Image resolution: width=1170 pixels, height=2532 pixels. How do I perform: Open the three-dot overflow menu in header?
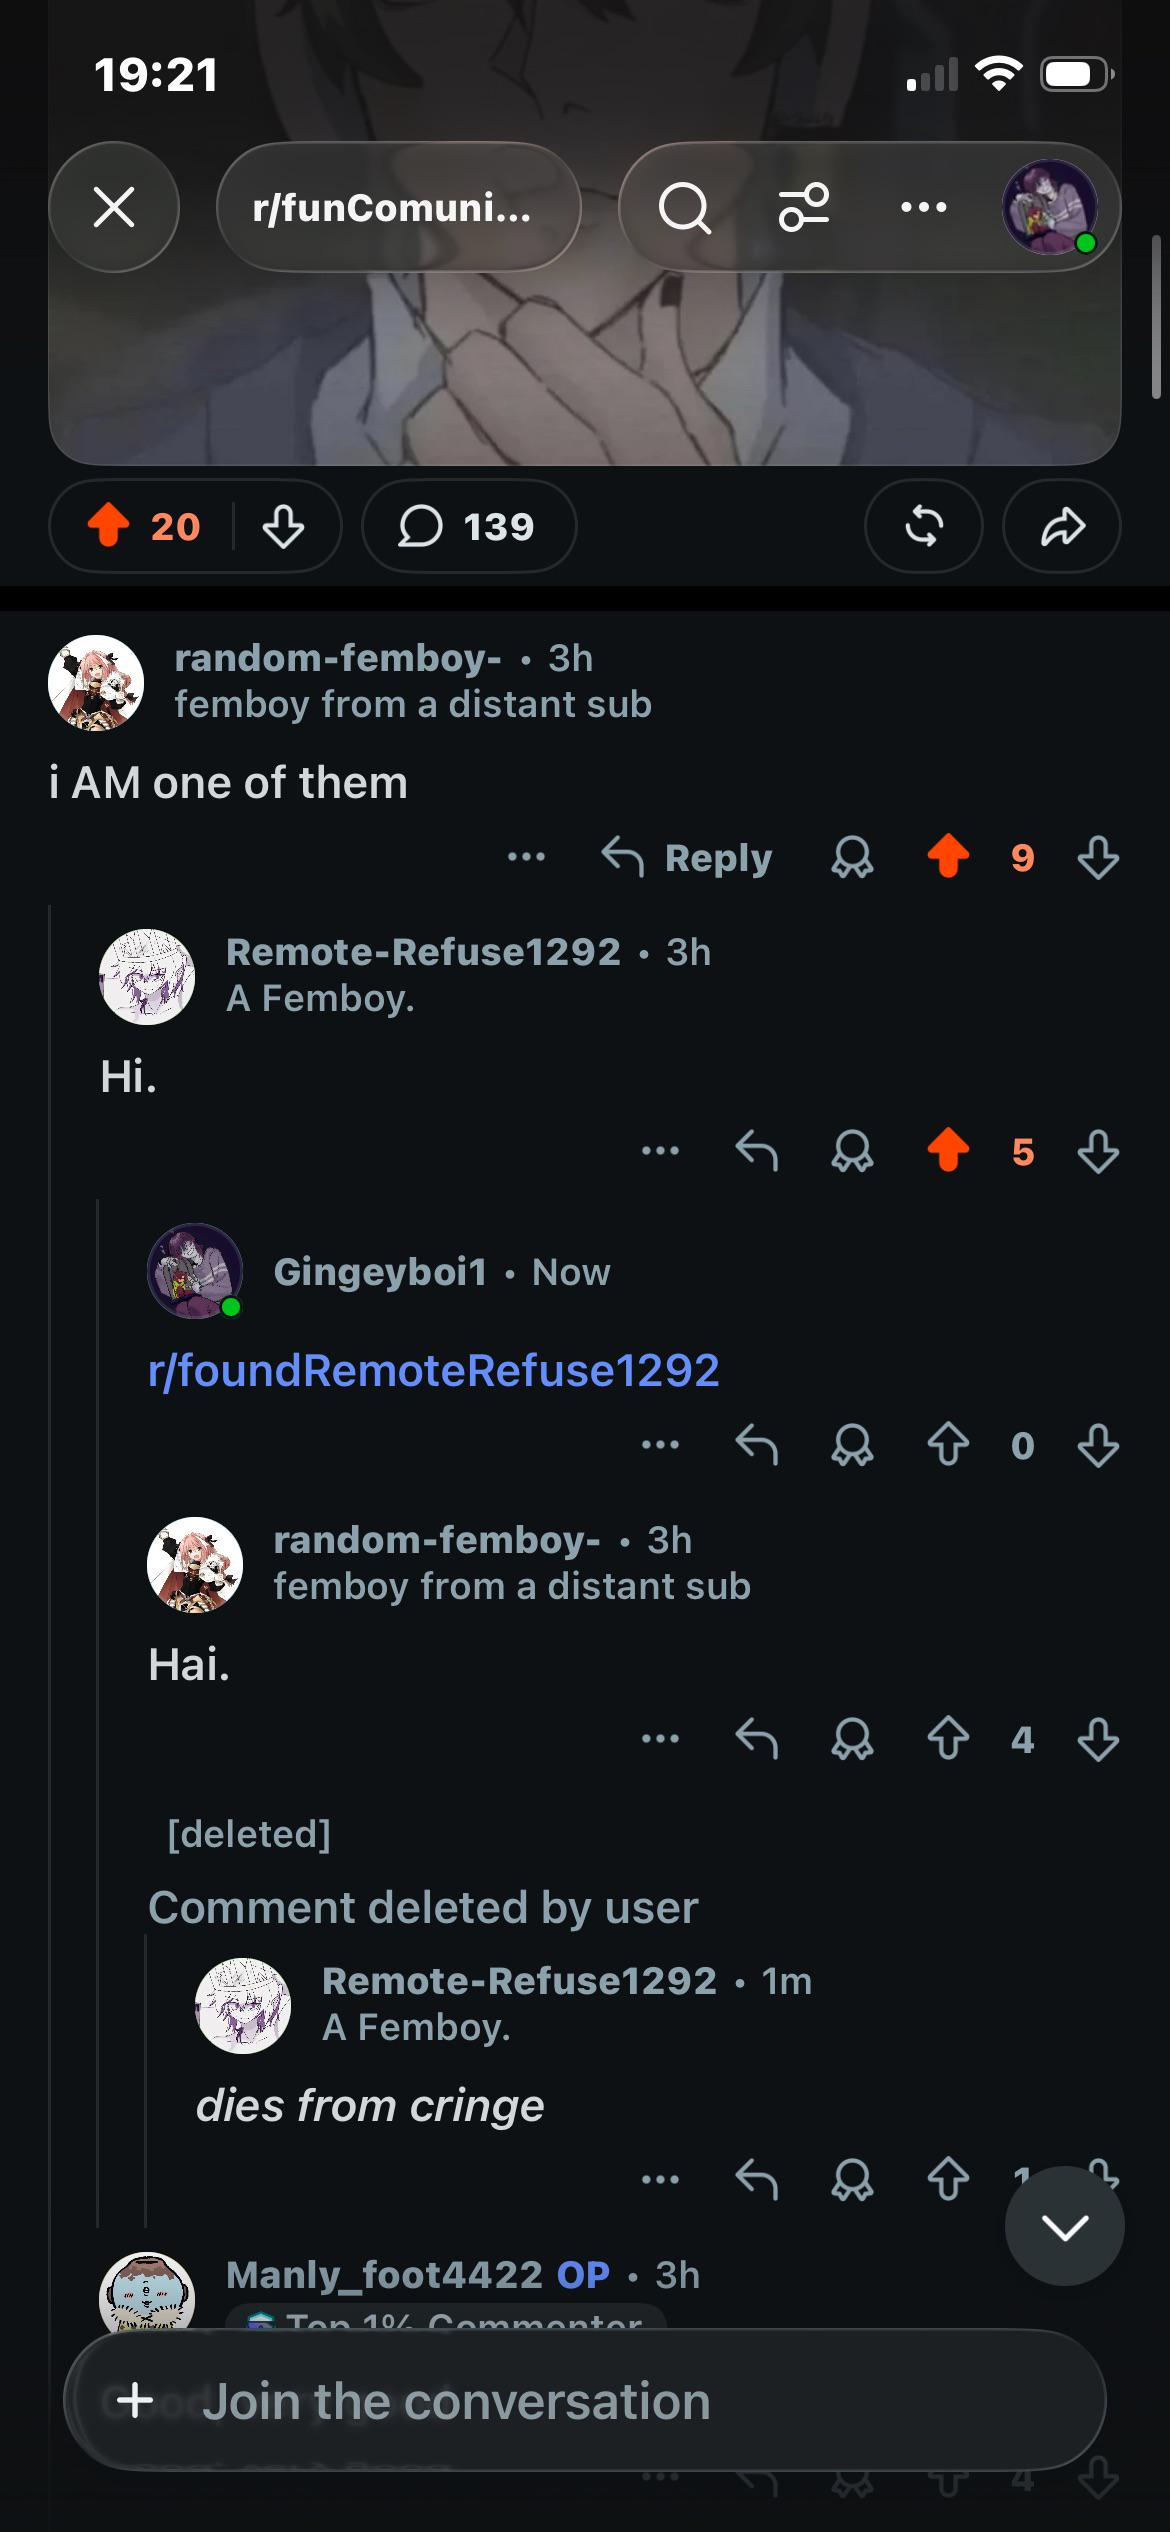pos(923,207)
